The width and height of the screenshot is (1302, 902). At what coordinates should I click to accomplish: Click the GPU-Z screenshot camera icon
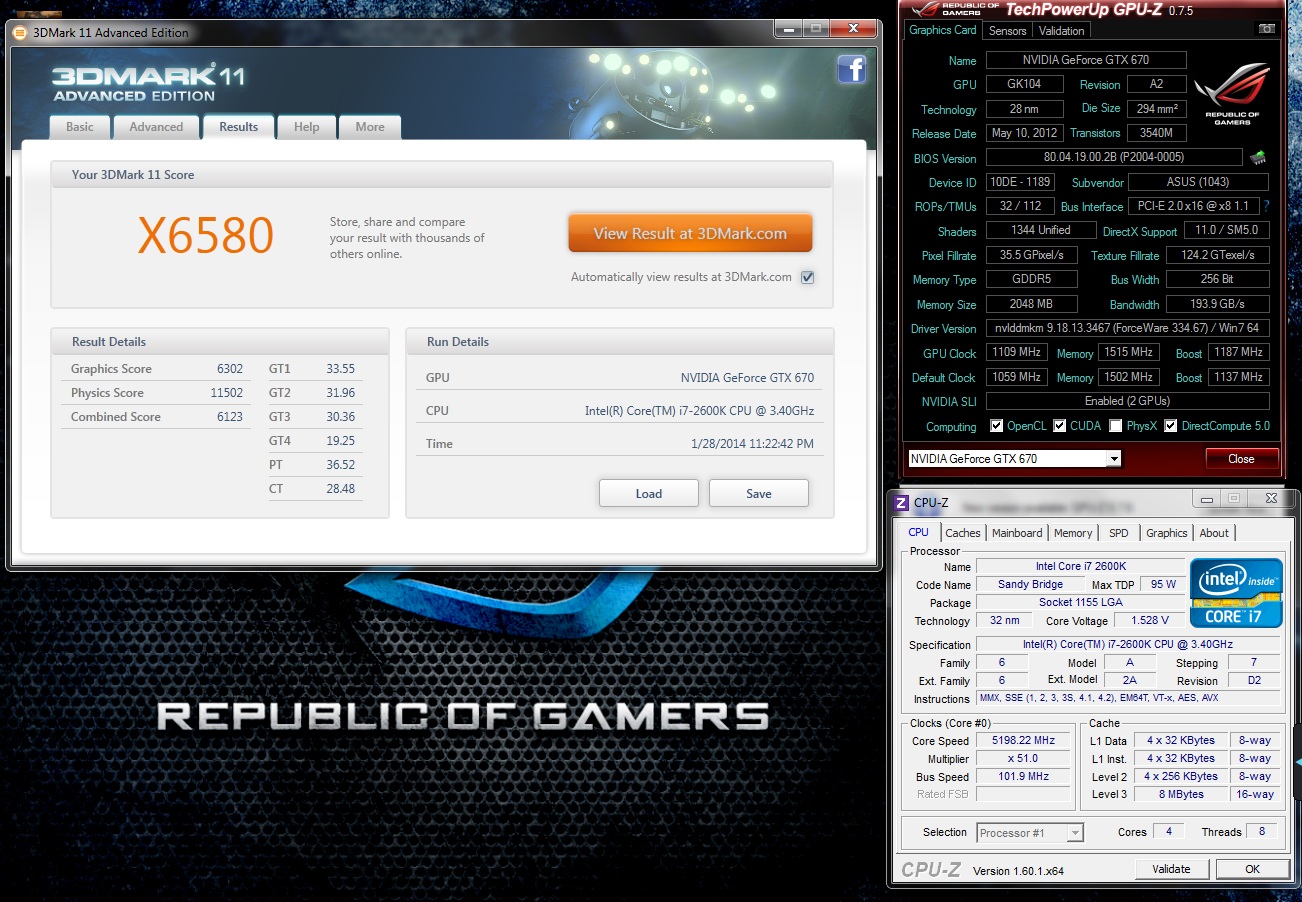coord(1267,30)
